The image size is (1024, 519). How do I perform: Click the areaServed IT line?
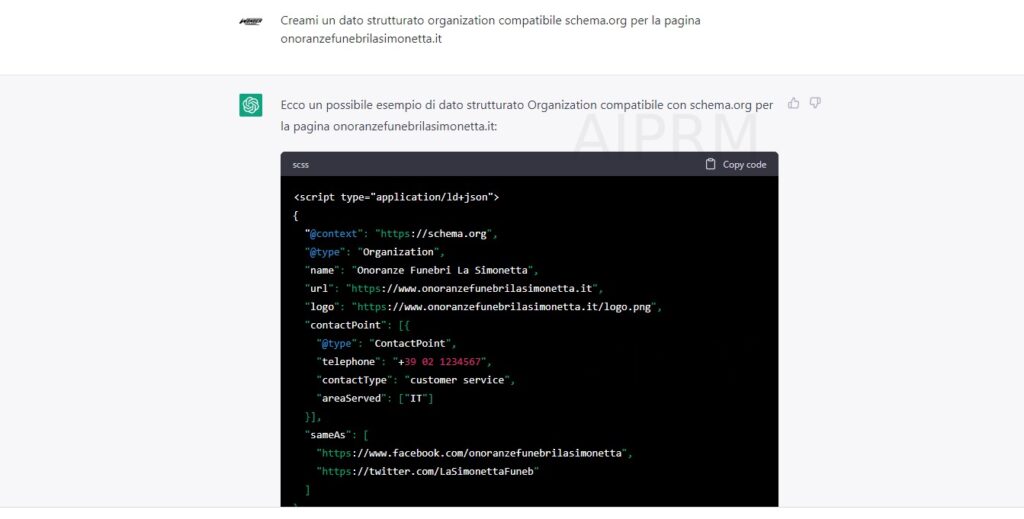click(375, 398)
